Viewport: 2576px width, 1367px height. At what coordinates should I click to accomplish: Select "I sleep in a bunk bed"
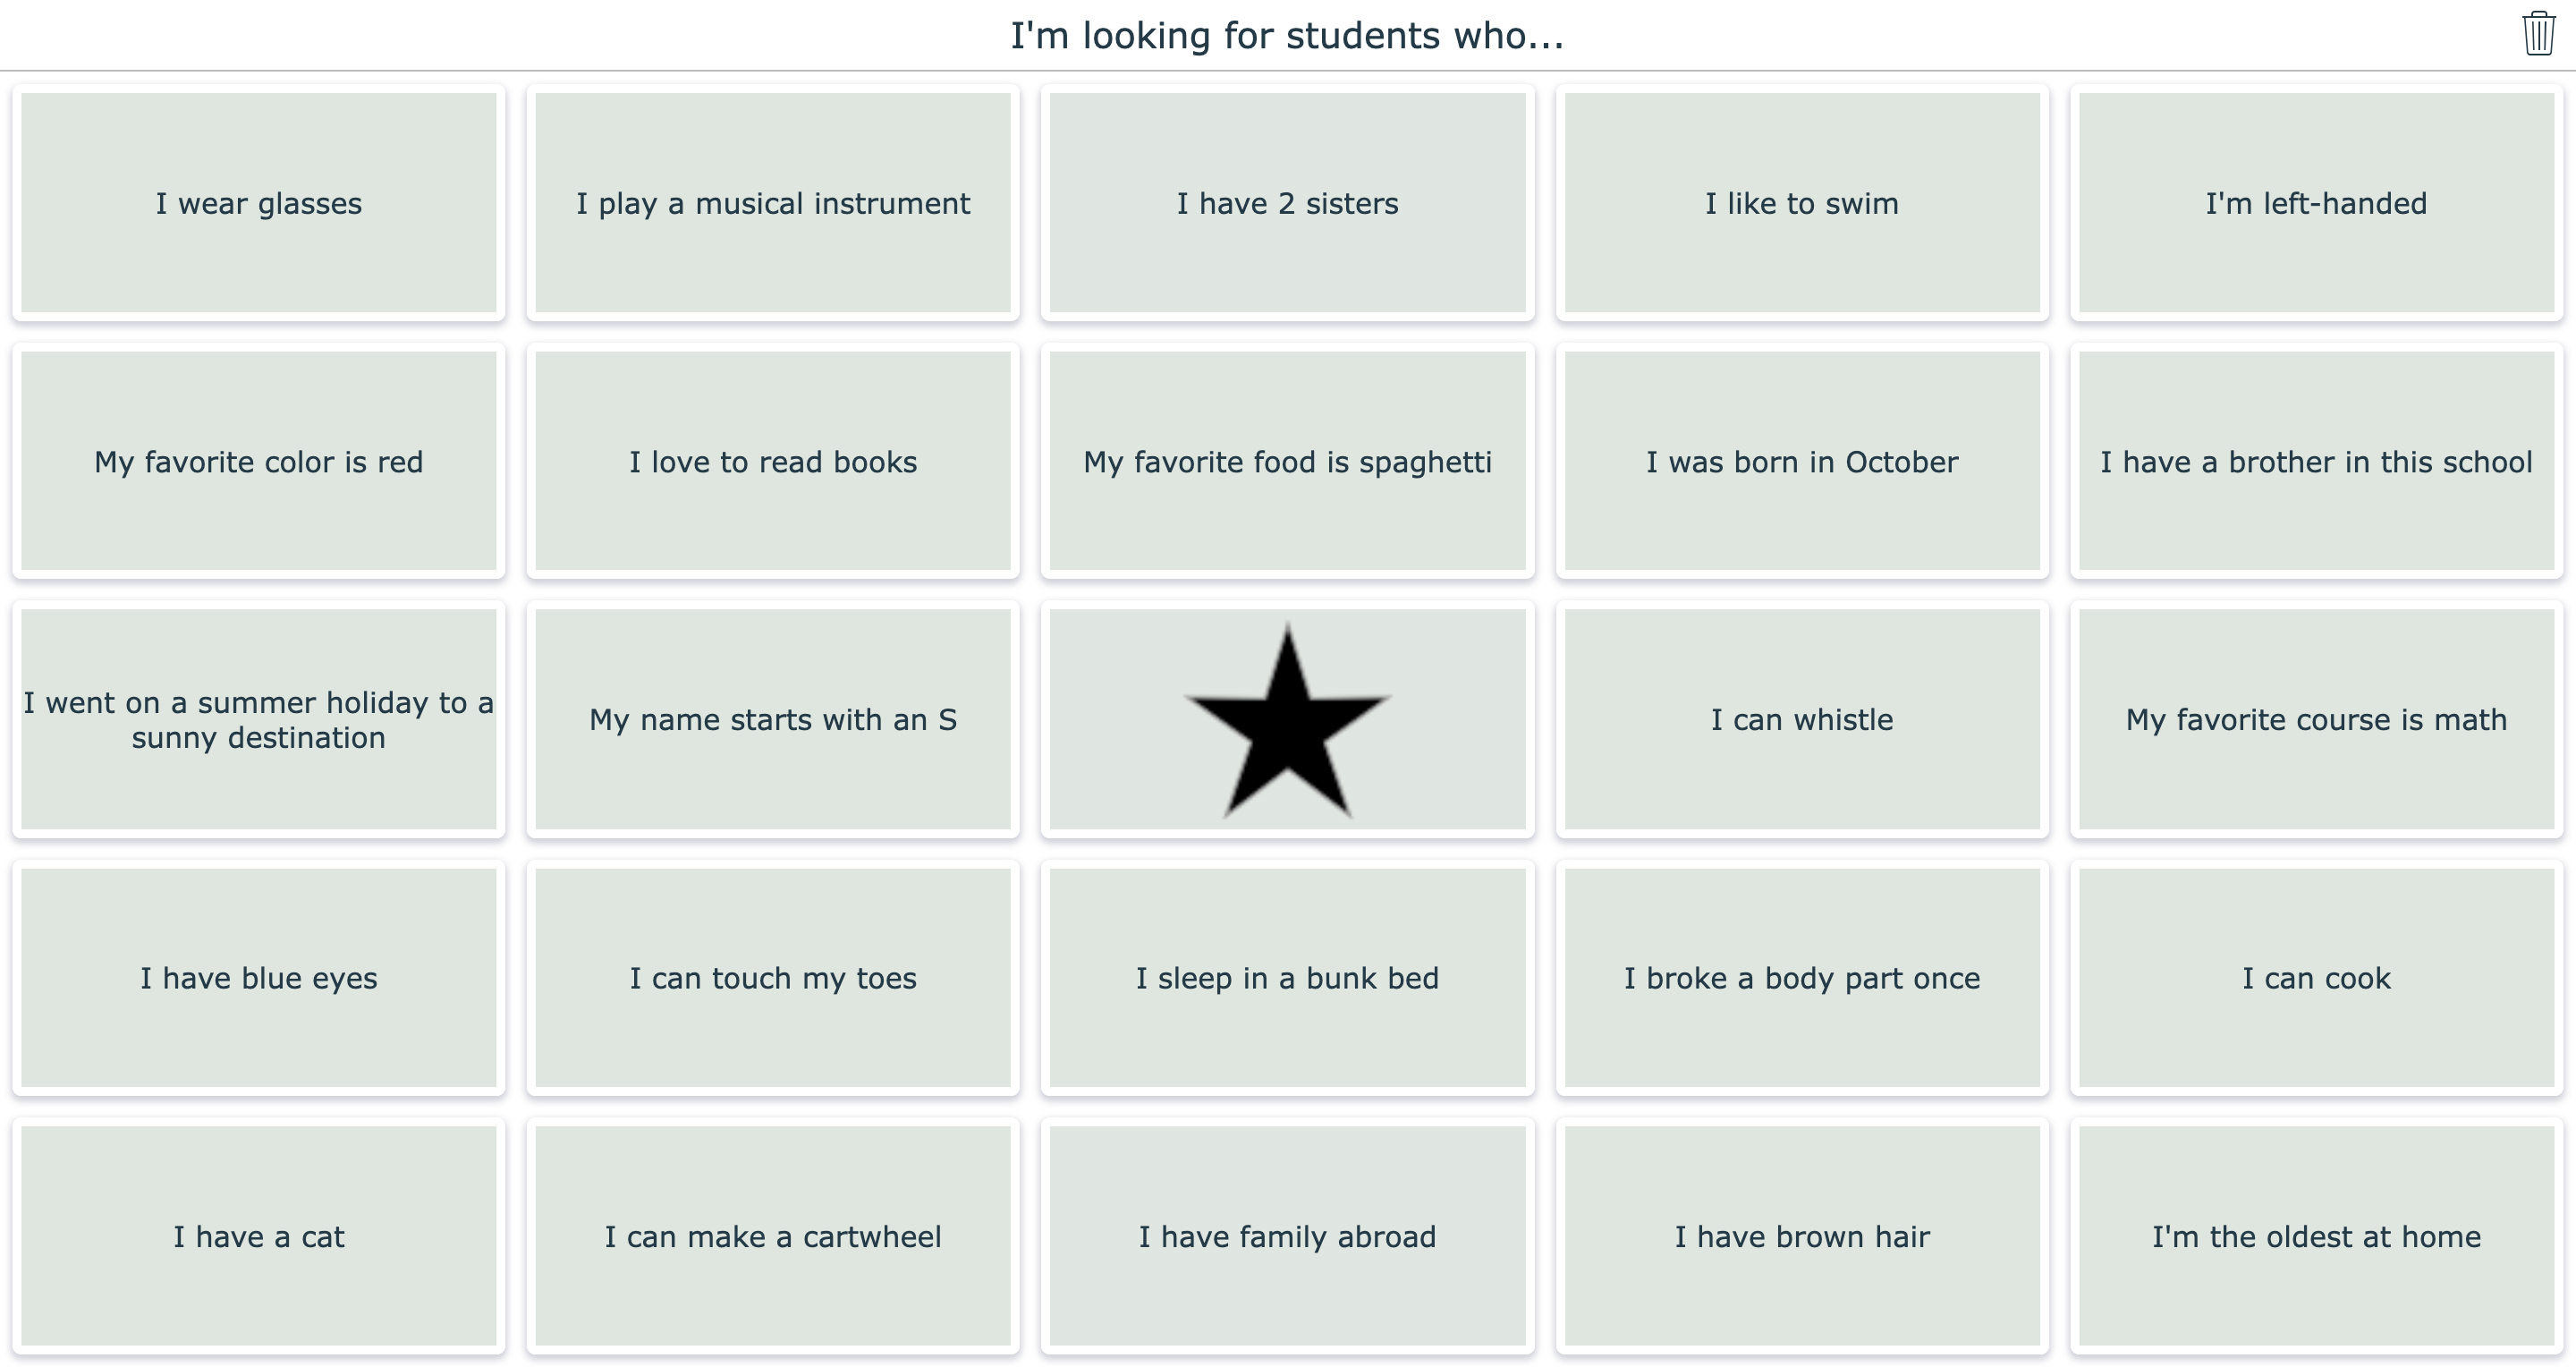1287,978
